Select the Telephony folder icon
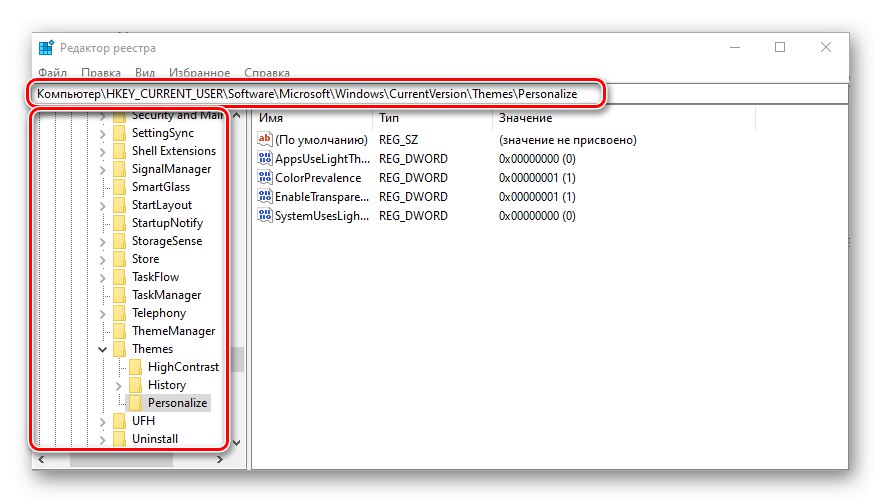This screenshot has height=503, width=882. pyautogui.click(x=119, y=313)
